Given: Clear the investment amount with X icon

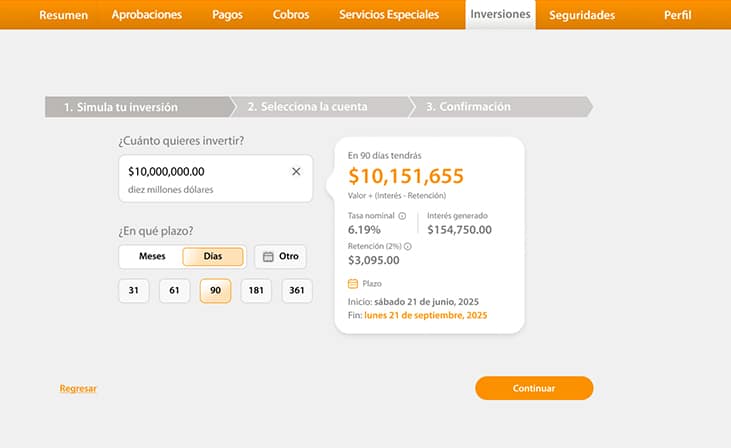Looking at the screenshot, I should [296, 172].
